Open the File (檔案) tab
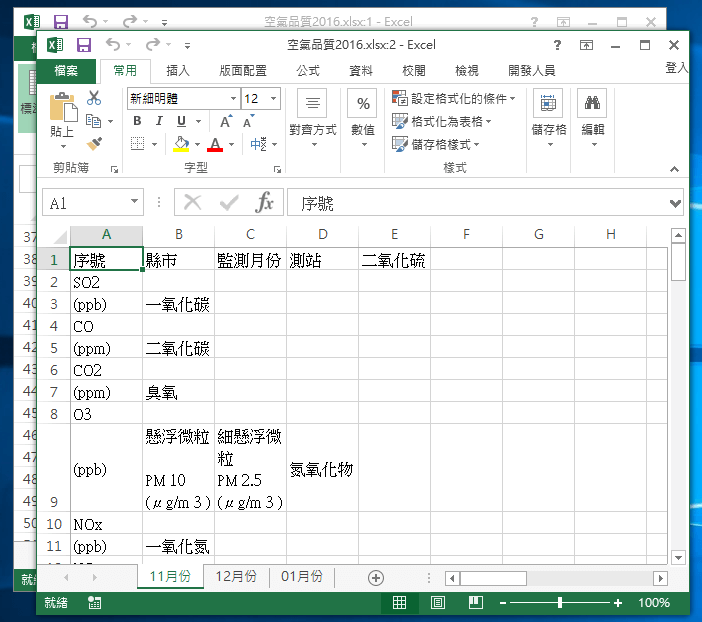This screenshot has height=622, width=702. coord(66,70)
